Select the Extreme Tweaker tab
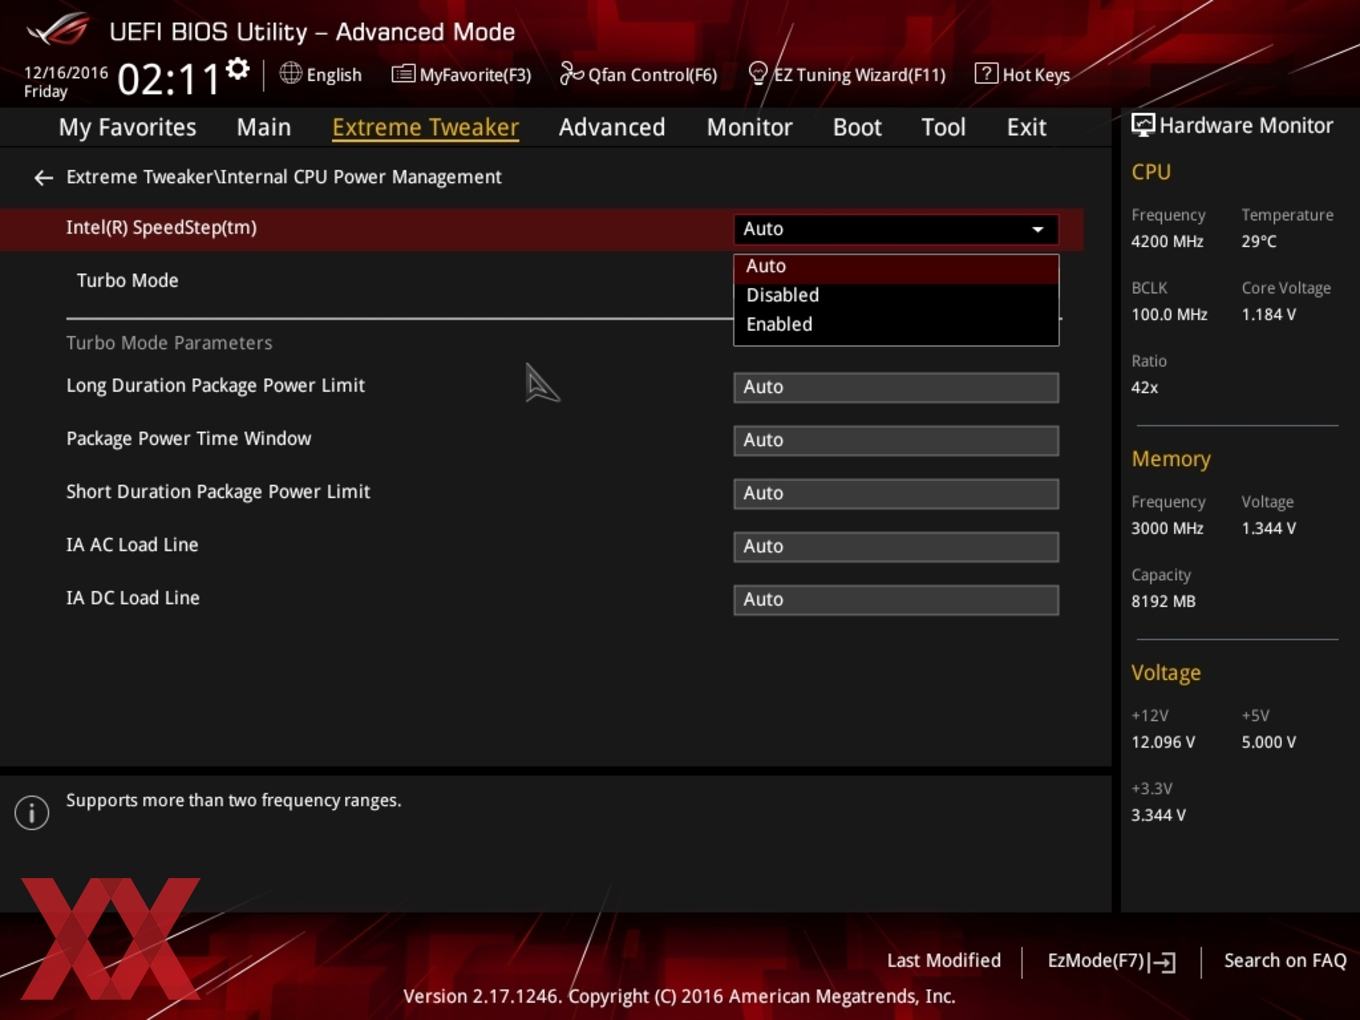This screenshot has width=1360, height=1020. click(x=426, y=127)
